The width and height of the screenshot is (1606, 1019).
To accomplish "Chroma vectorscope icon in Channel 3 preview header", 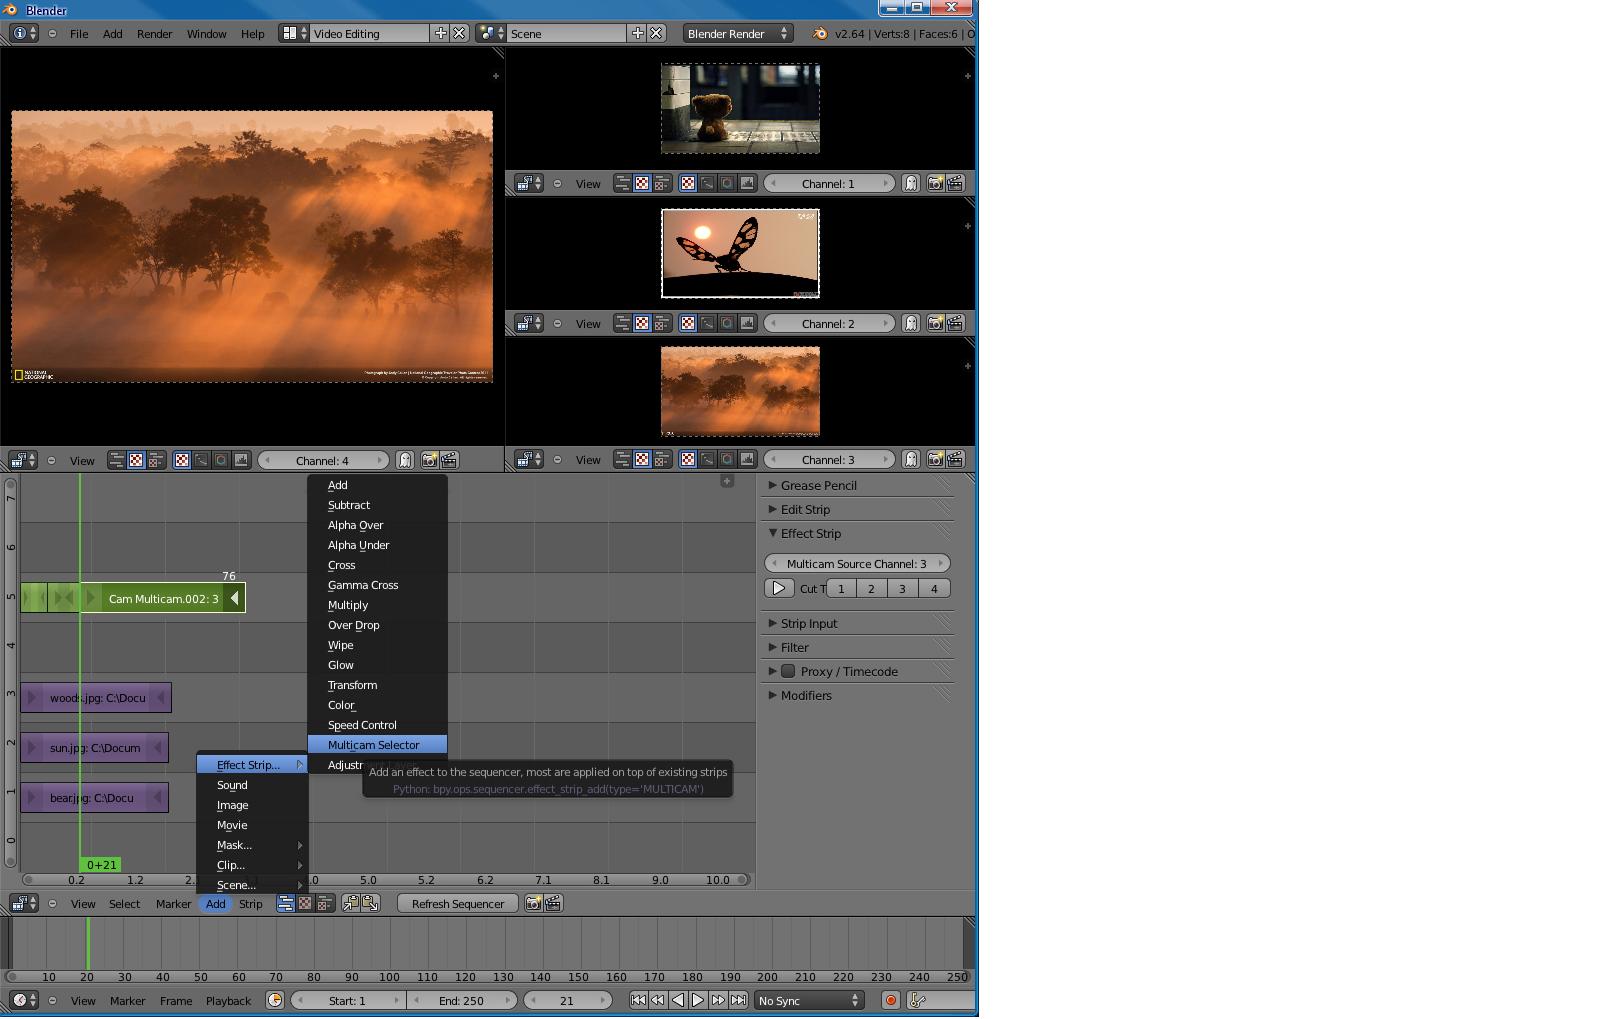I will (x=727, y=460).
